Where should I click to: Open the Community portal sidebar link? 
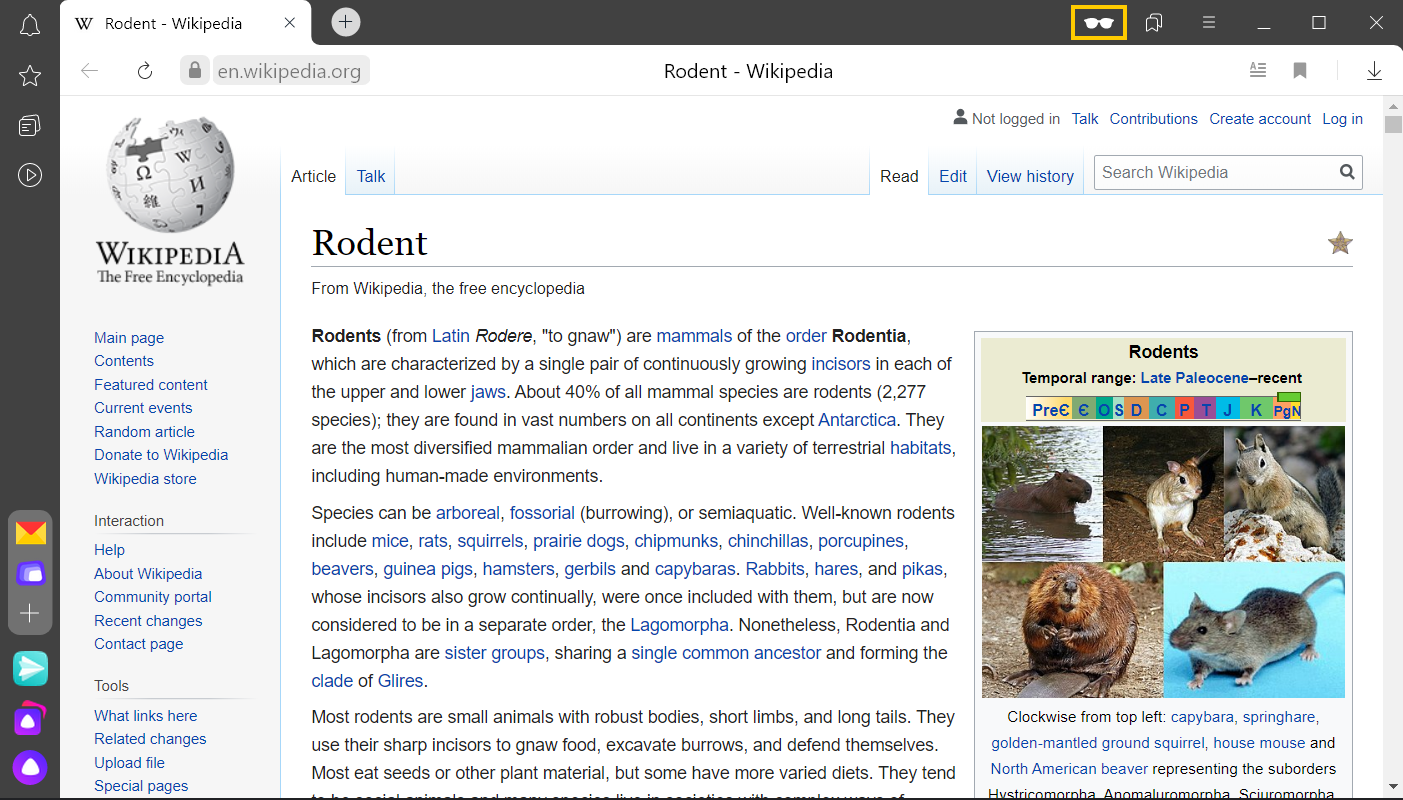[x=153, y=597]
